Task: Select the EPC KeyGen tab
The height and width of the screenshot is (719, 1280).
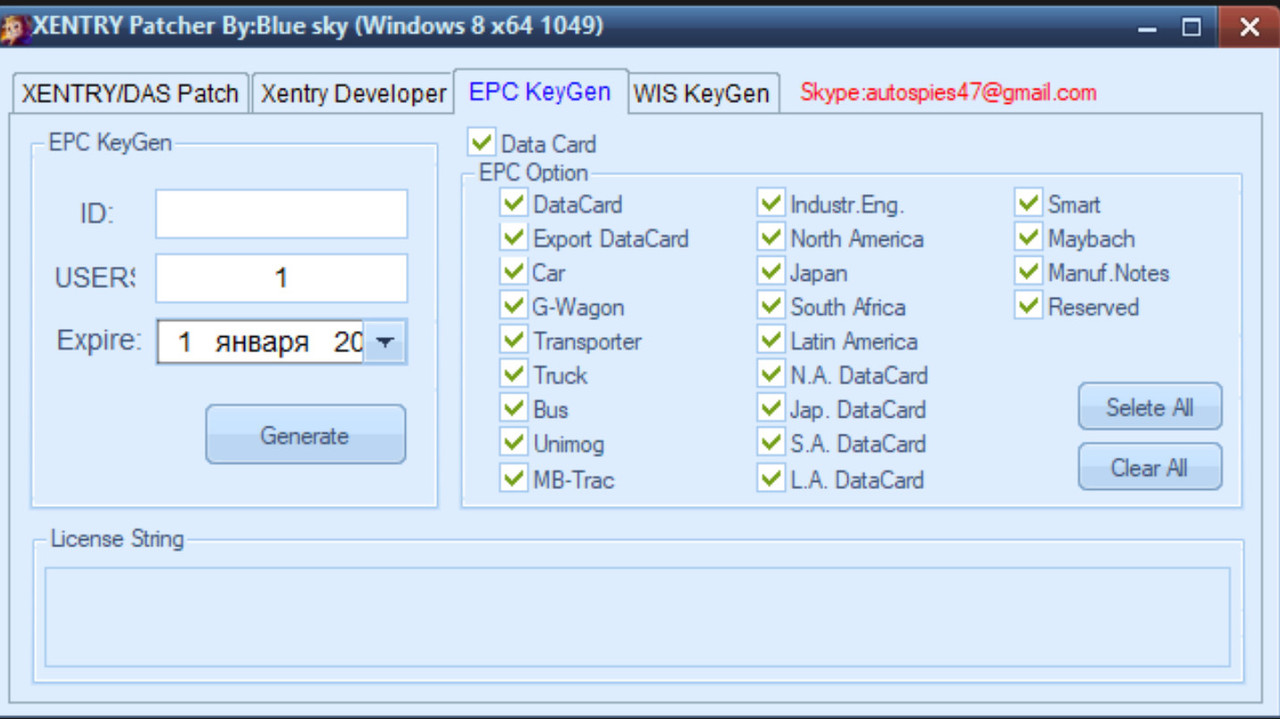Action: pyautogui.click(x=540, y=91)
